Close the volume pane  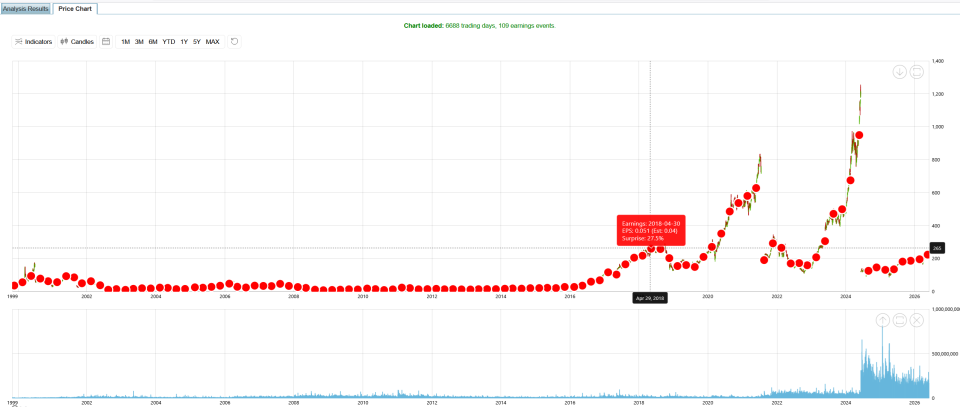[916, 320]
